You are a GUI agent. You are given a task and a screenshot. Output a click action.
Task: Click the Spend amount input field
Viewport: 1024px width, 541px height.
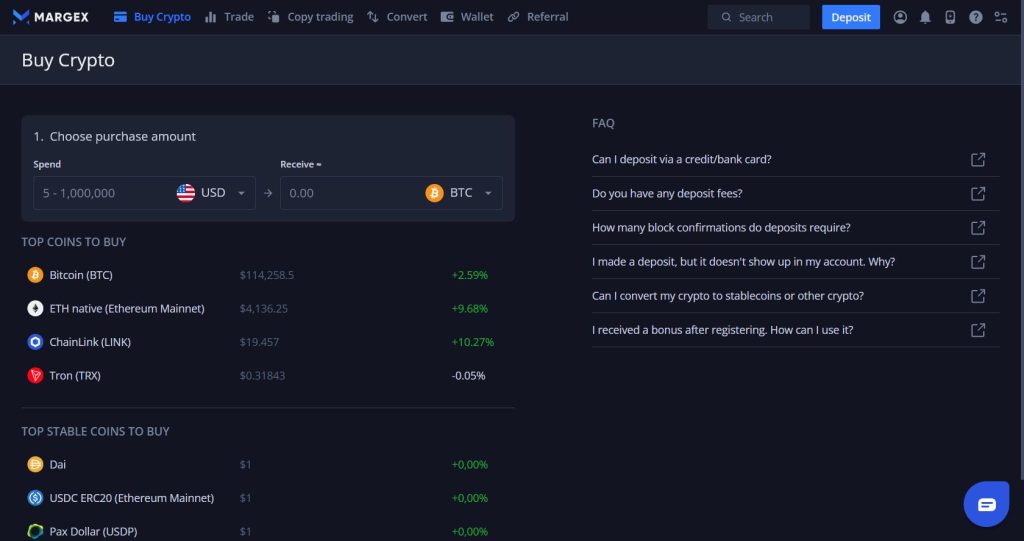[100, 193]
